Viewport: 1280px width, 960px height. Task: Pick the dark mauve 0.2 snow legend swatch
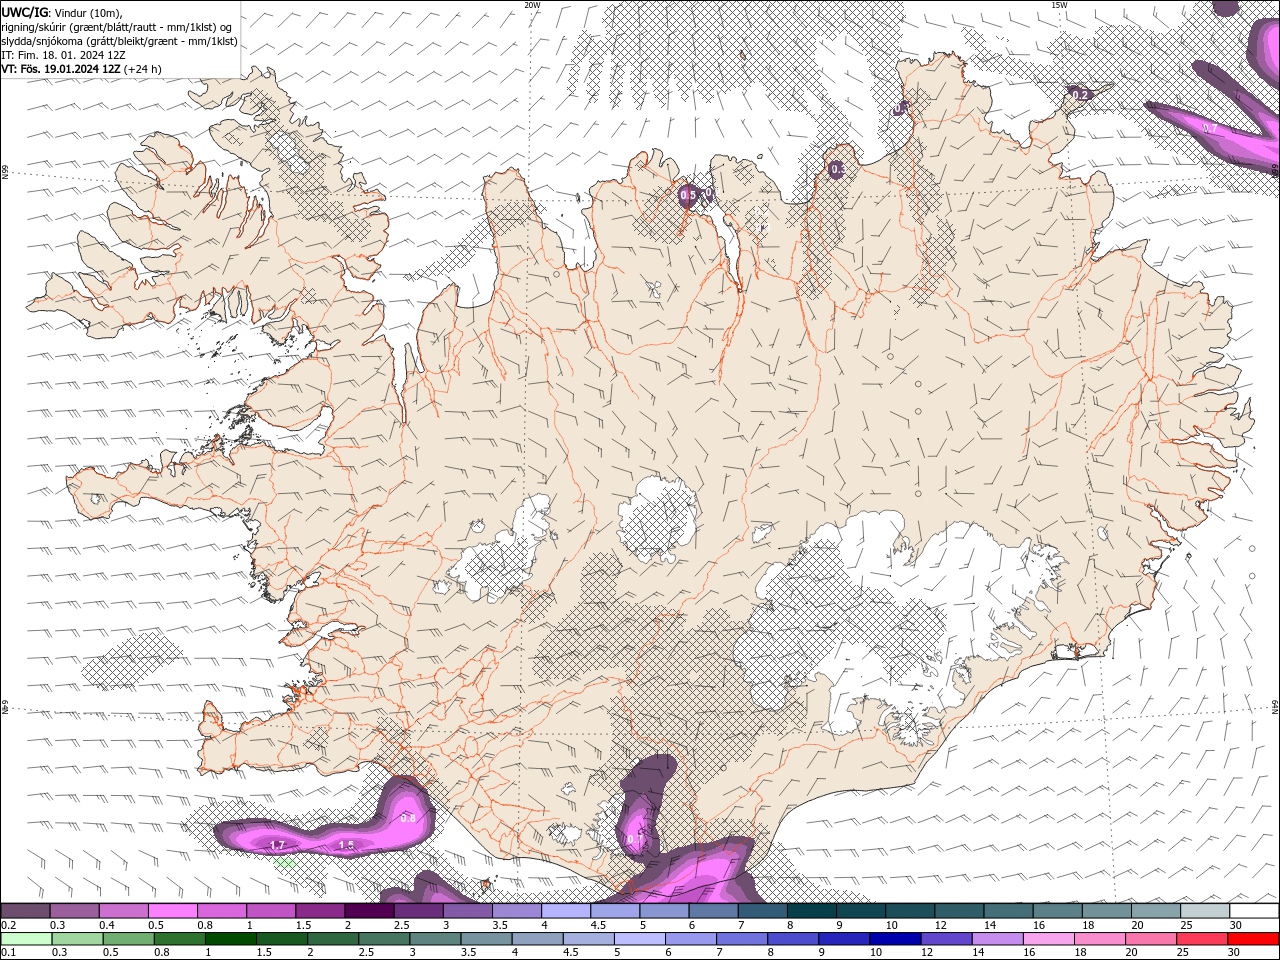(25, 911)
